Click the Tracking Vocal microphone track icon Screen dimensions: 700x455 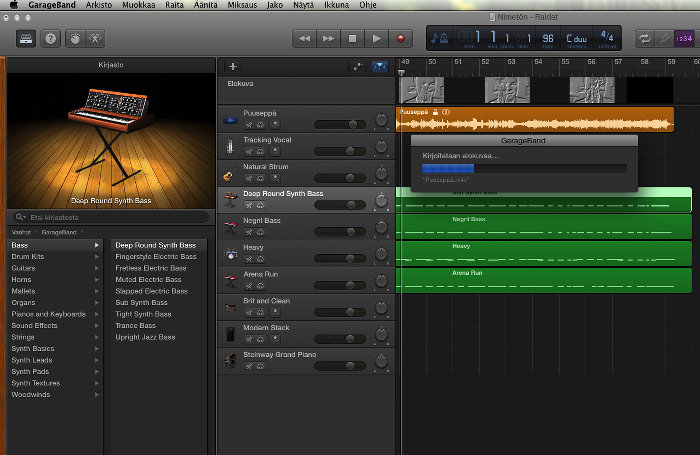click(230, 147)
